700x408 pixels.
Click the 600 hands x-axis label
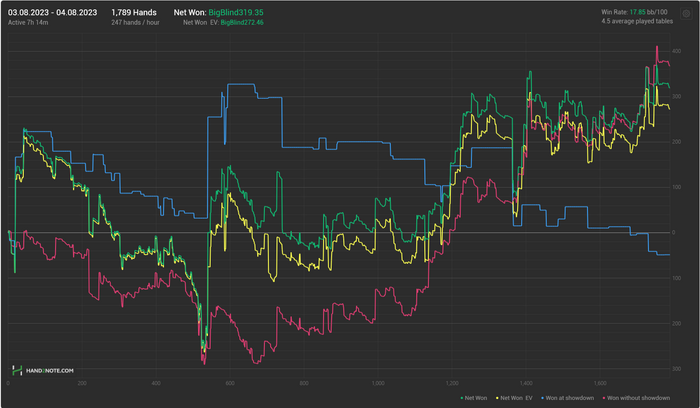pos(230,383)
